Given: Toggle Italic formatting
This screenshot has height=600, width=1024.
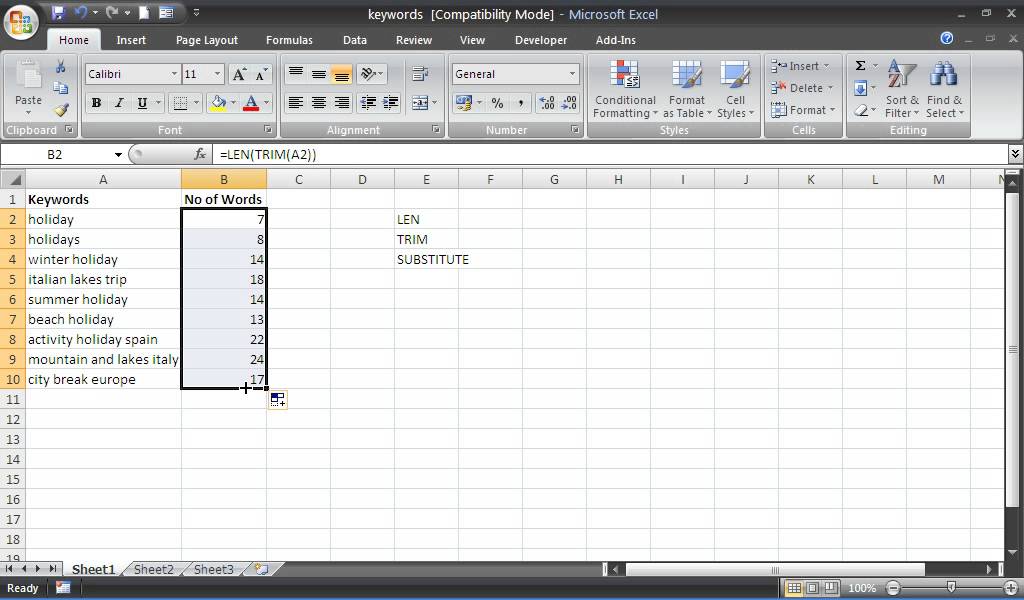Looking at the screenshot, I should (119, 103).
